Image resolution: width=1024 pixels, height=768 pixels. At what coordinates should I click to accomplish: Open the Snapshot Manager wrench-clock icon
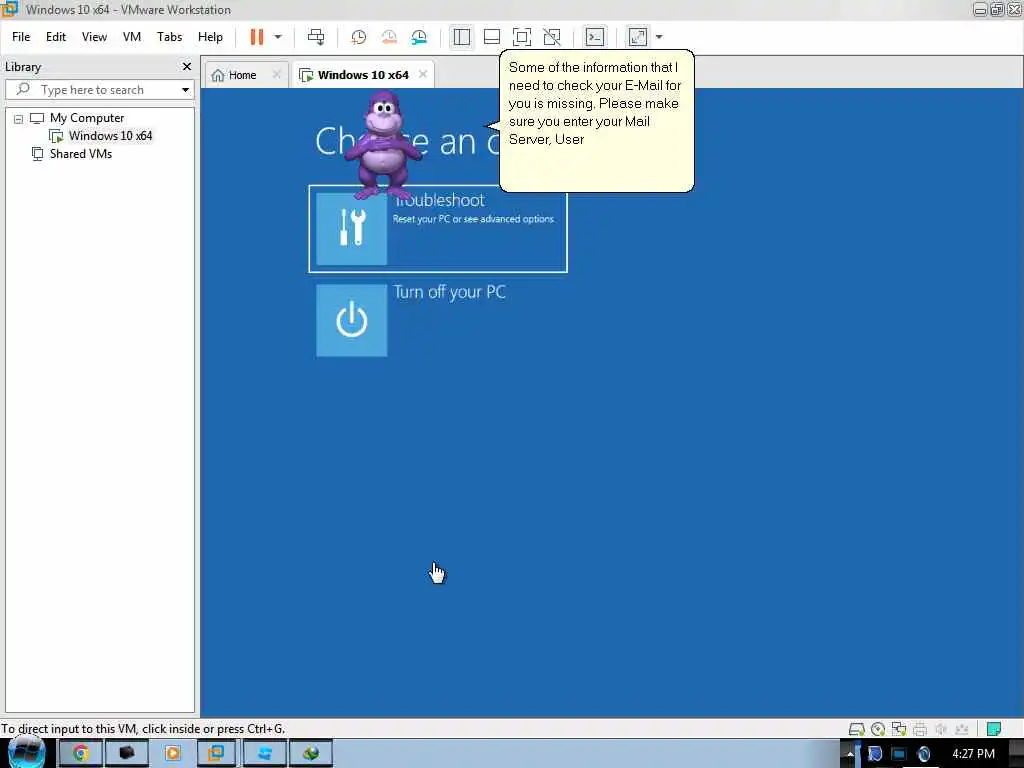419,37
